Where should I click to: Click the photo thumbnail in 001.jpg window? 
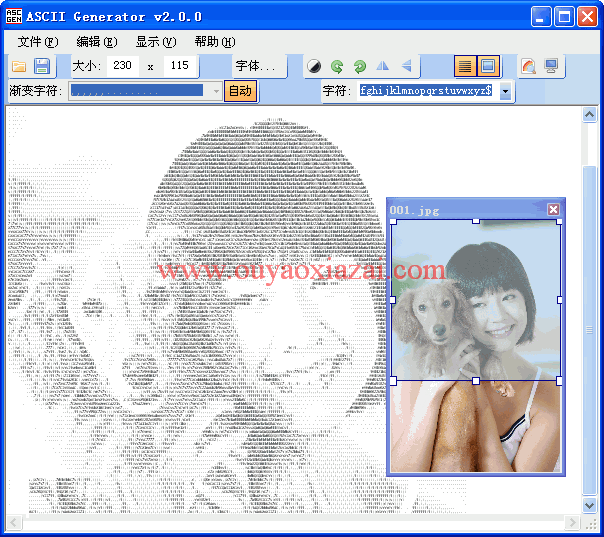[x=476, y=346]
